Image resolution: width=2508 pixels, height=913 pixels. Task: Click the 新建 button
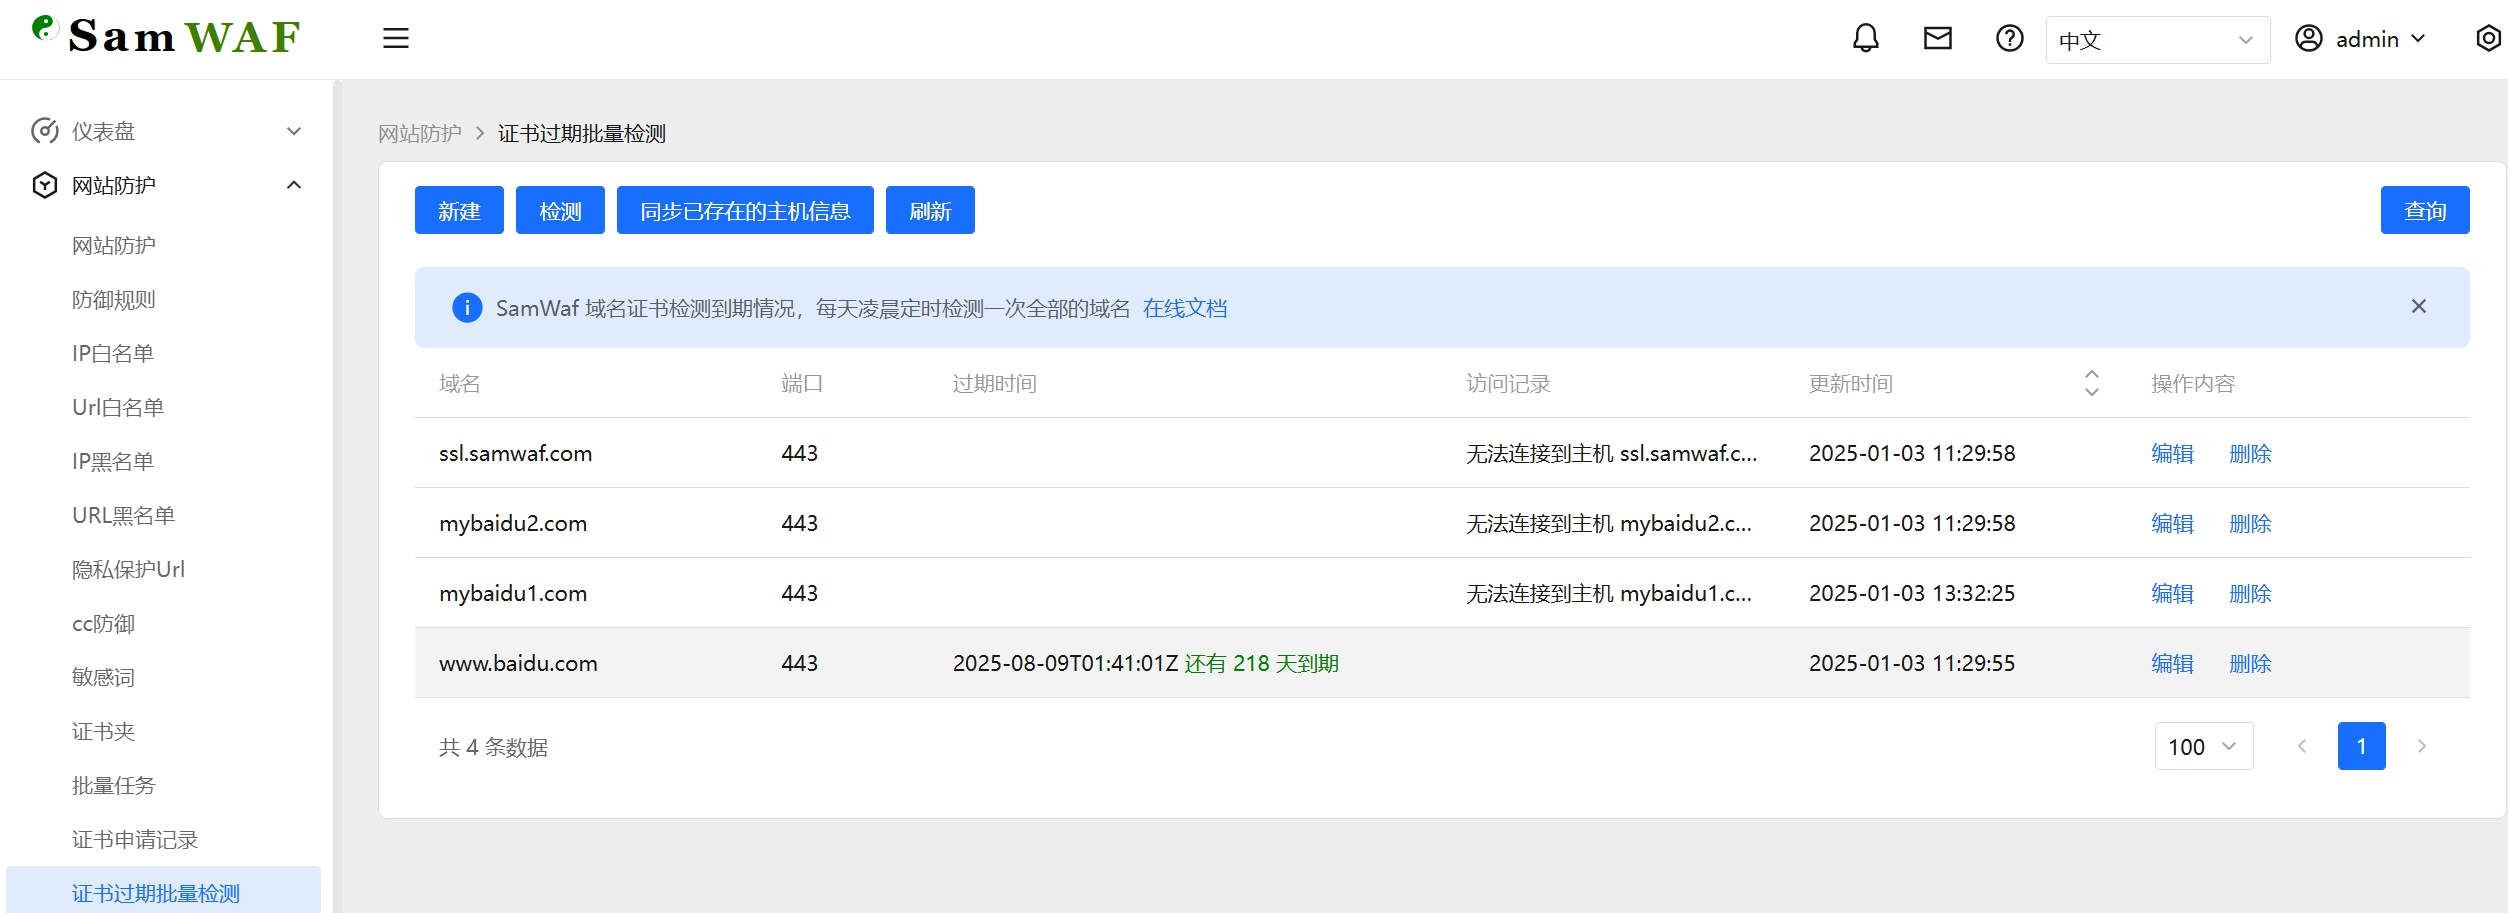(459, 210)
